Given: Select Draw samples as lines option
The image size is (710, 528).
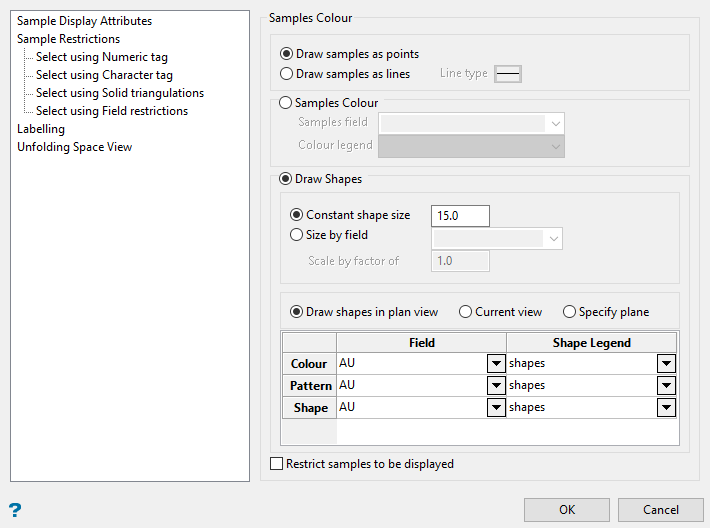Looking at the screenshot, I should coord(288,74).
